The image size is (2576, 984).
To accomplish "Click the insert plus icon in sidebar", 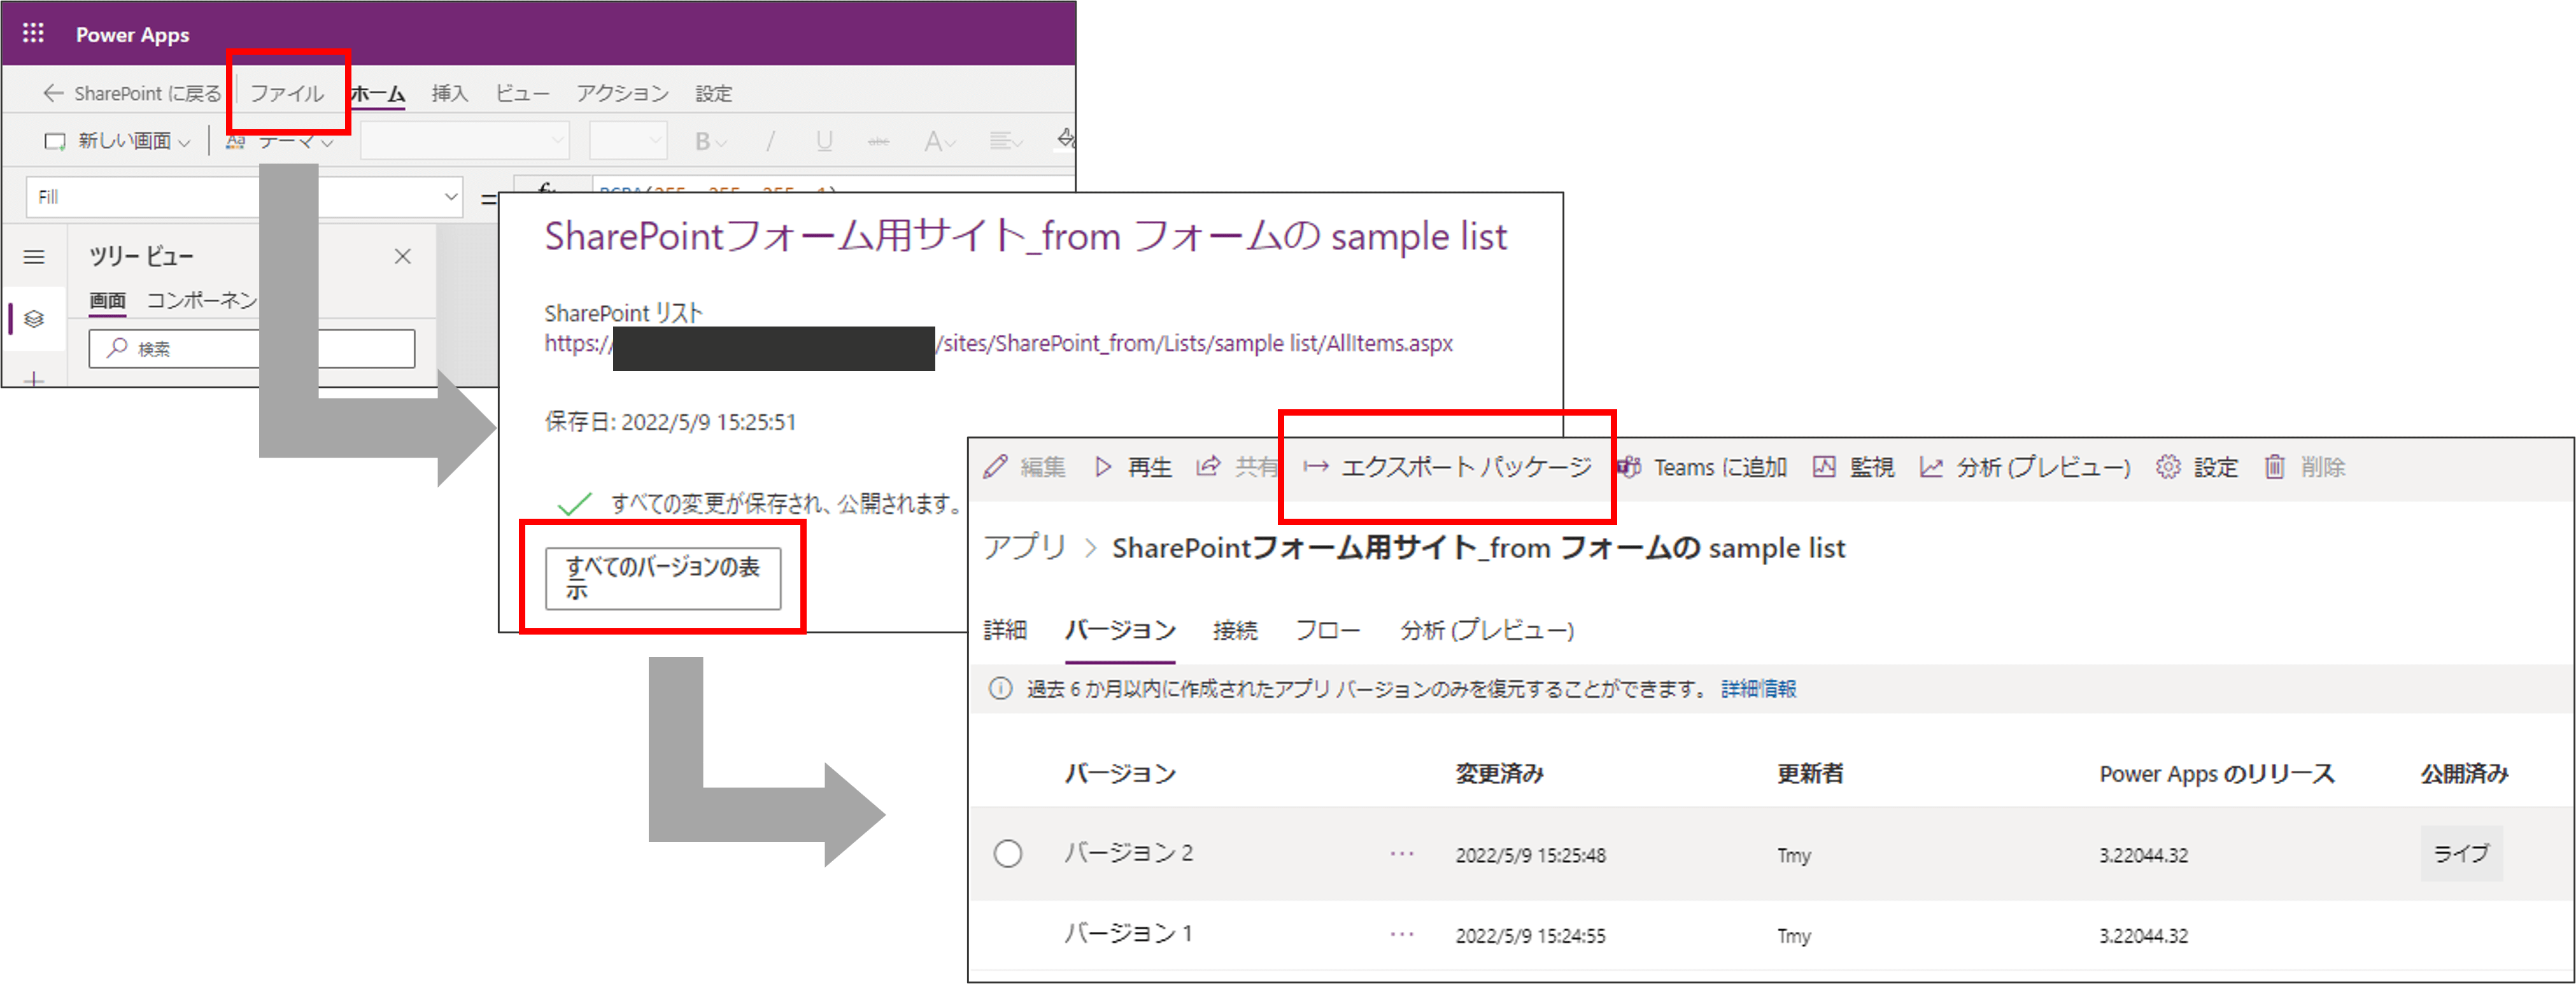I will (x=34, y=379).
